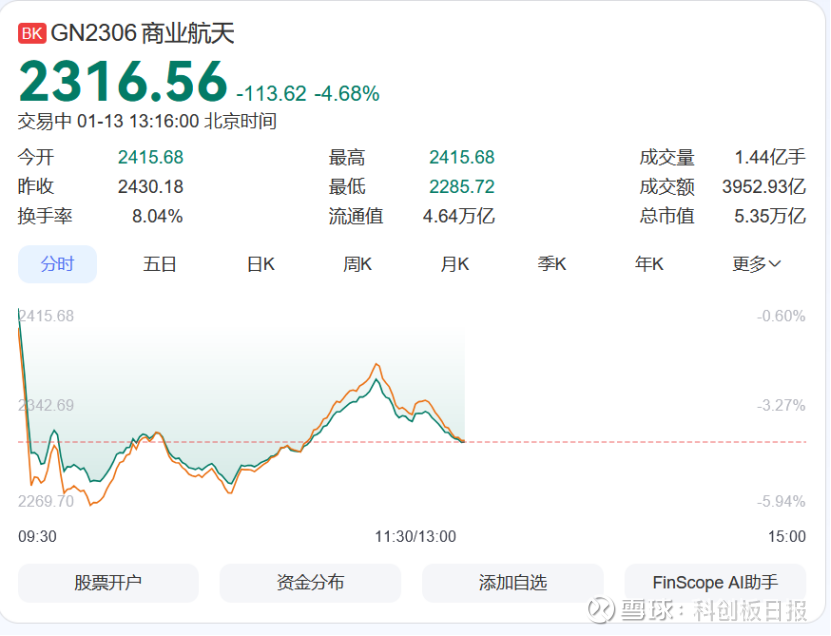
Task: Switch to the 日K tab
Action: 261,264
